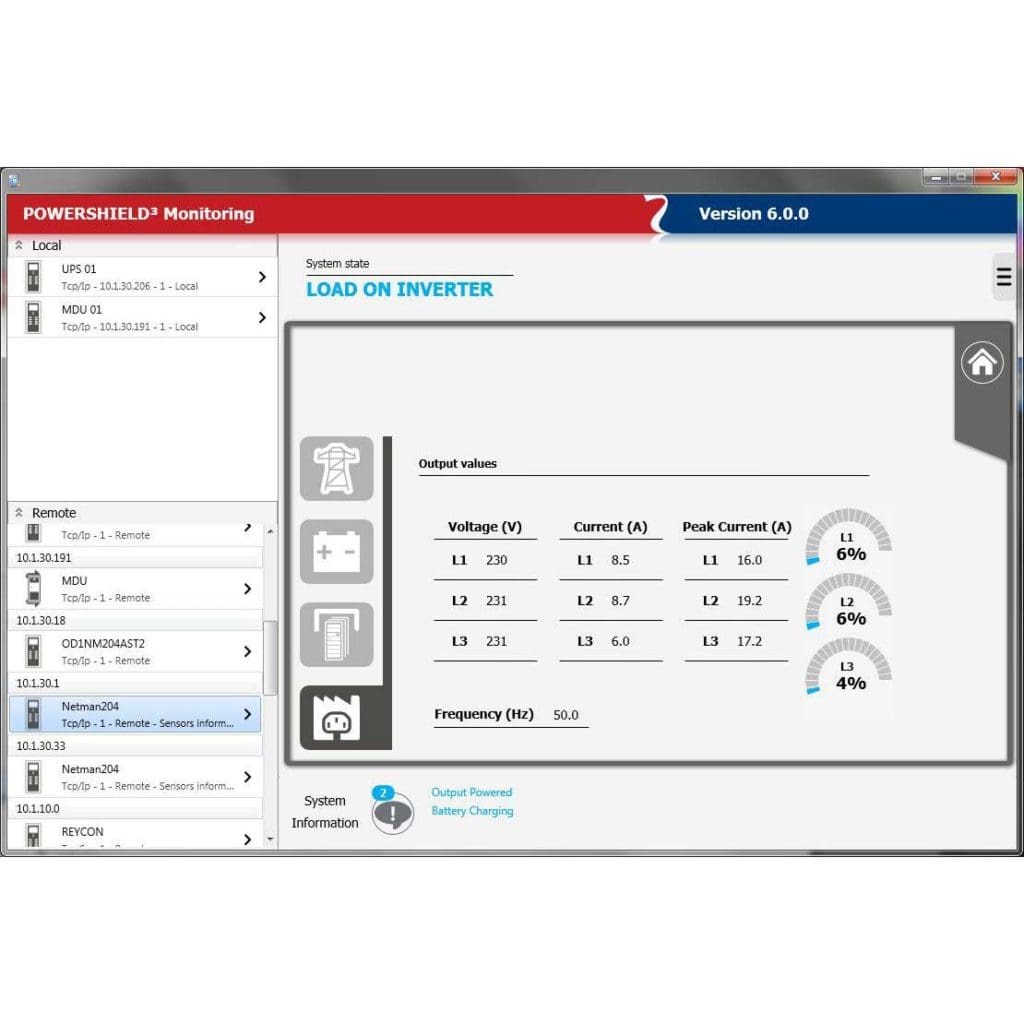
Task: Click the Battery Charging status link
Action: [472, 811]
